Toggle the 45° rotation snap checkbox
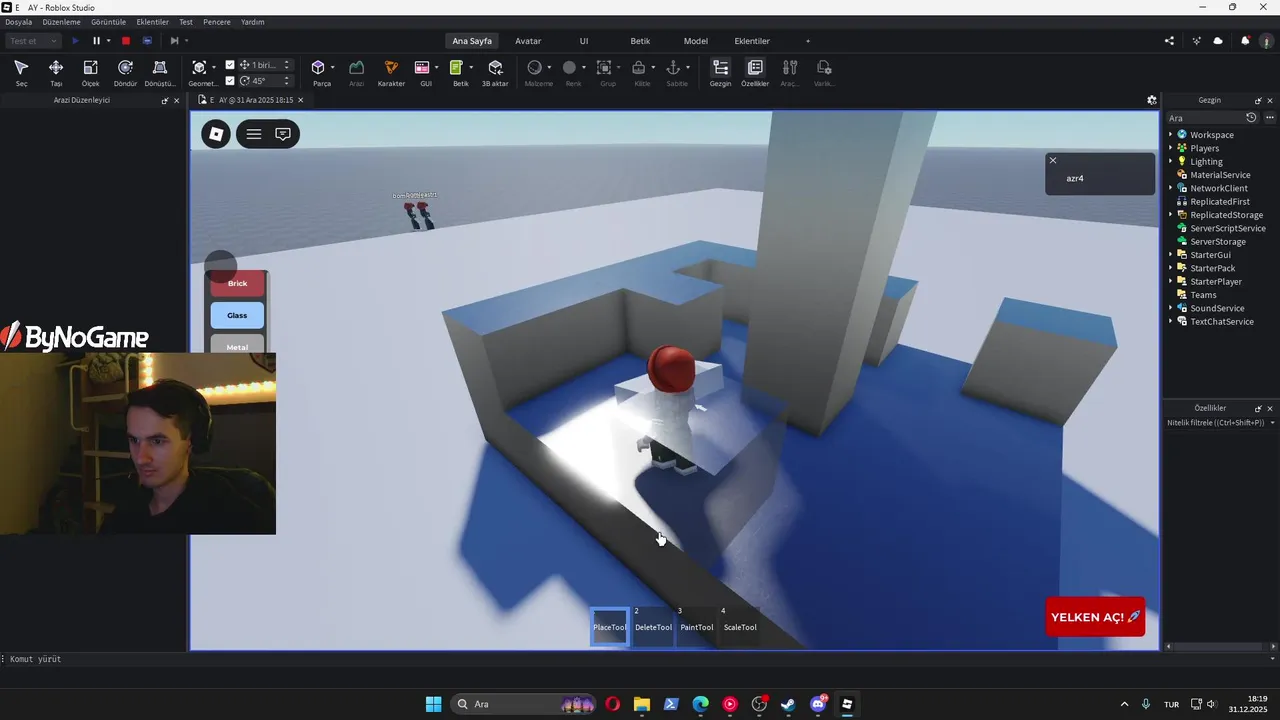The width and height of the screenshot is (1280, 720). pos(230,81)
